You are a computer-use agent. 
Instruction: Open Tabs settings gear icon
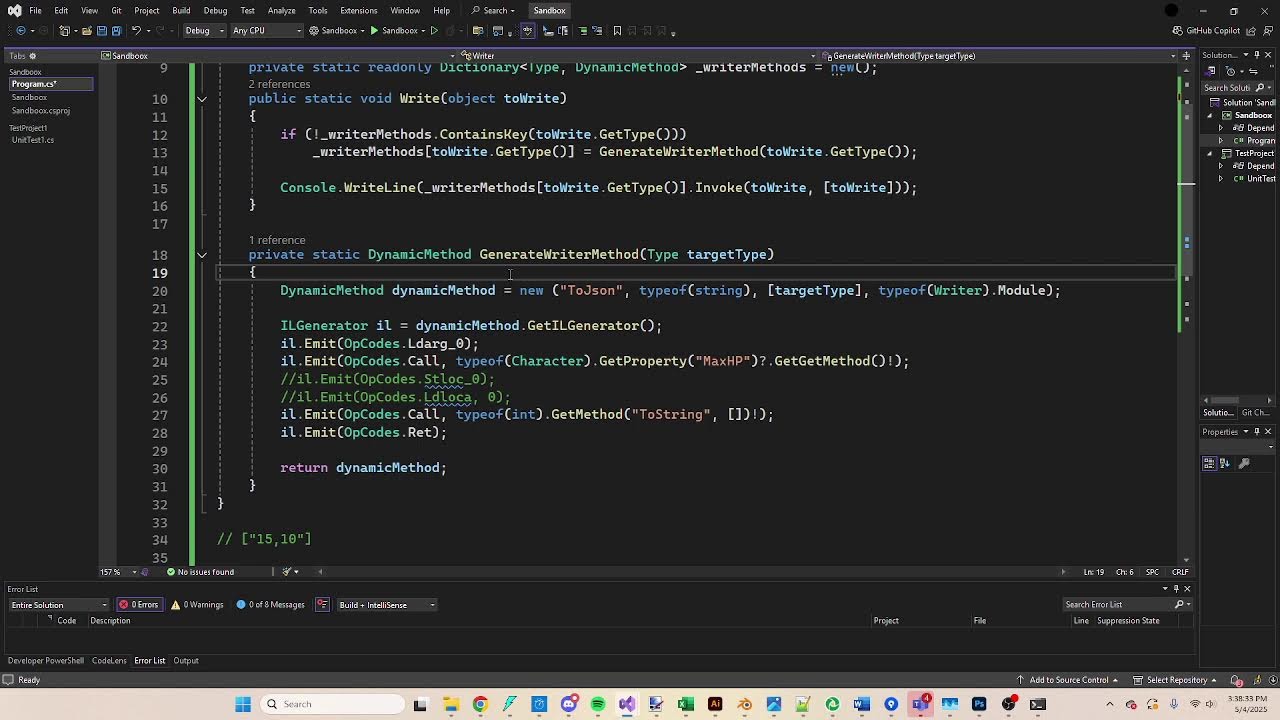point(32,56)
